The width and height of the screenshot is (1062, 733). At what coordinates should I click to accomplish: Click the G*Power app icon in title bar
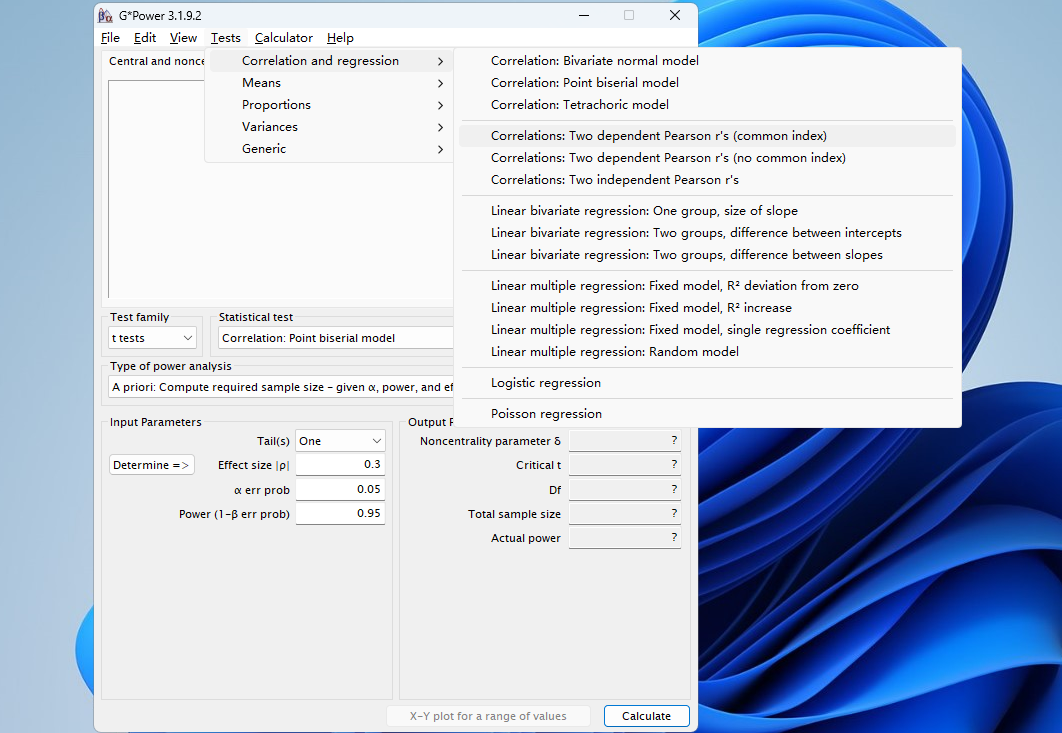(x=105, y=15)
